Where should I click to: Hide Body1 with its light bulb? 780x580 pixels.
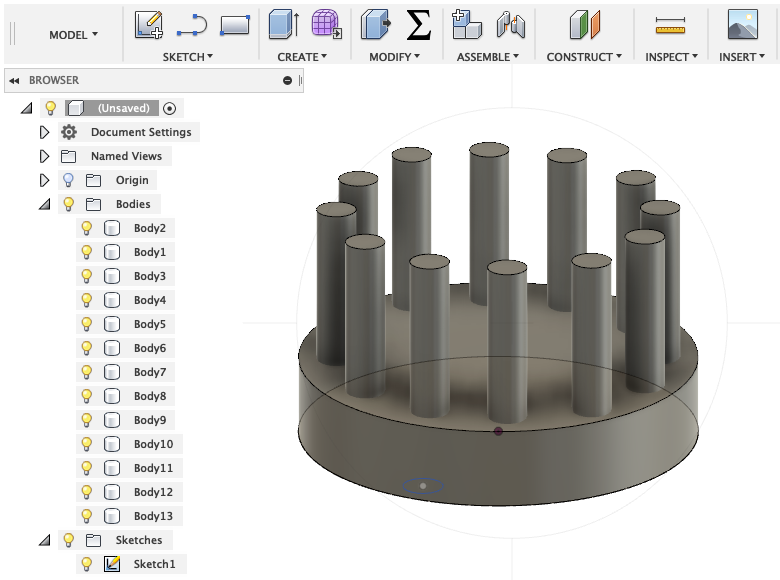(x=87, y=252)
